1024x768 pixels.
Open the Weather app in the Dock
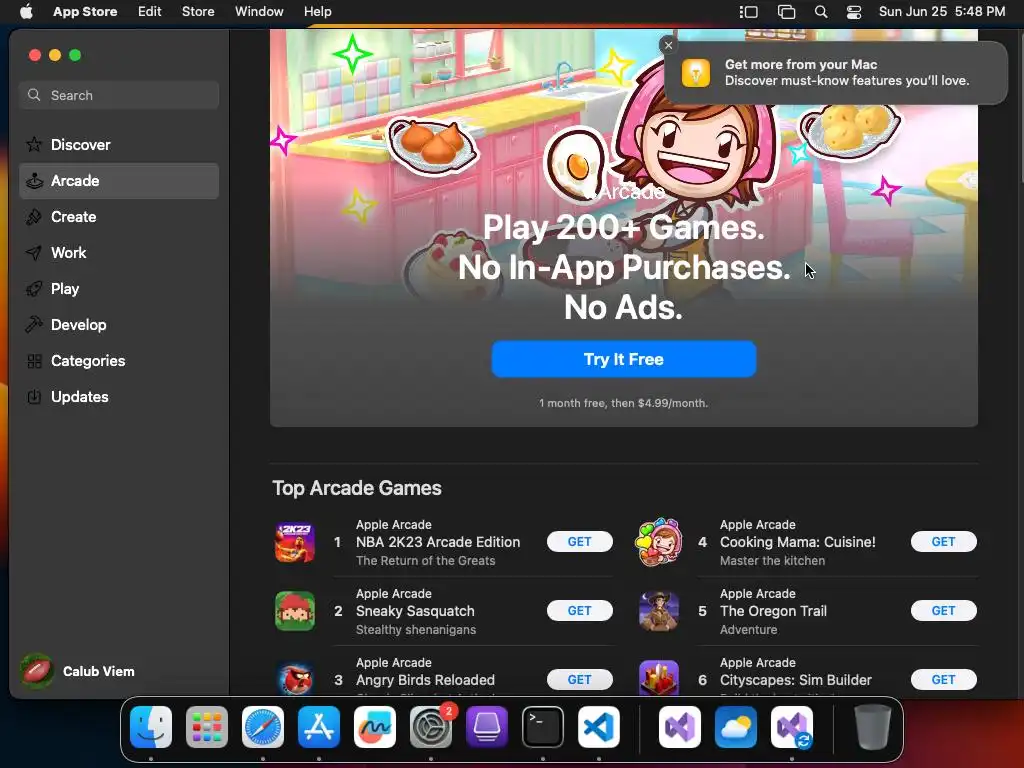736,727
